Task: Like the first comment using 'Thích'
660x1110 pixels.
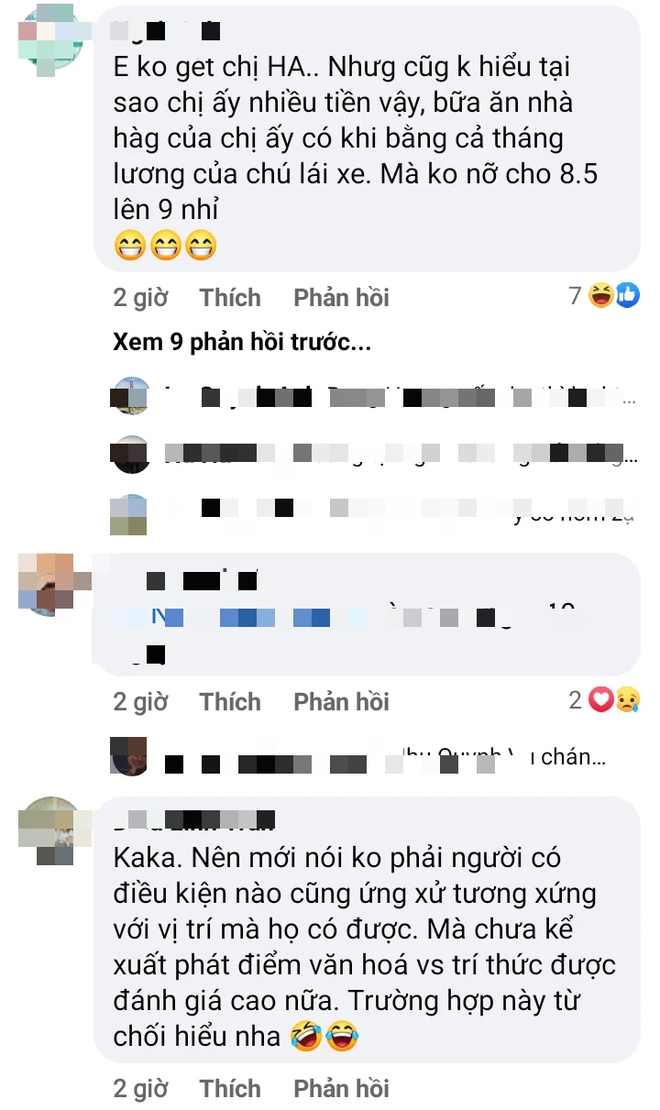Action: point(230,297)
